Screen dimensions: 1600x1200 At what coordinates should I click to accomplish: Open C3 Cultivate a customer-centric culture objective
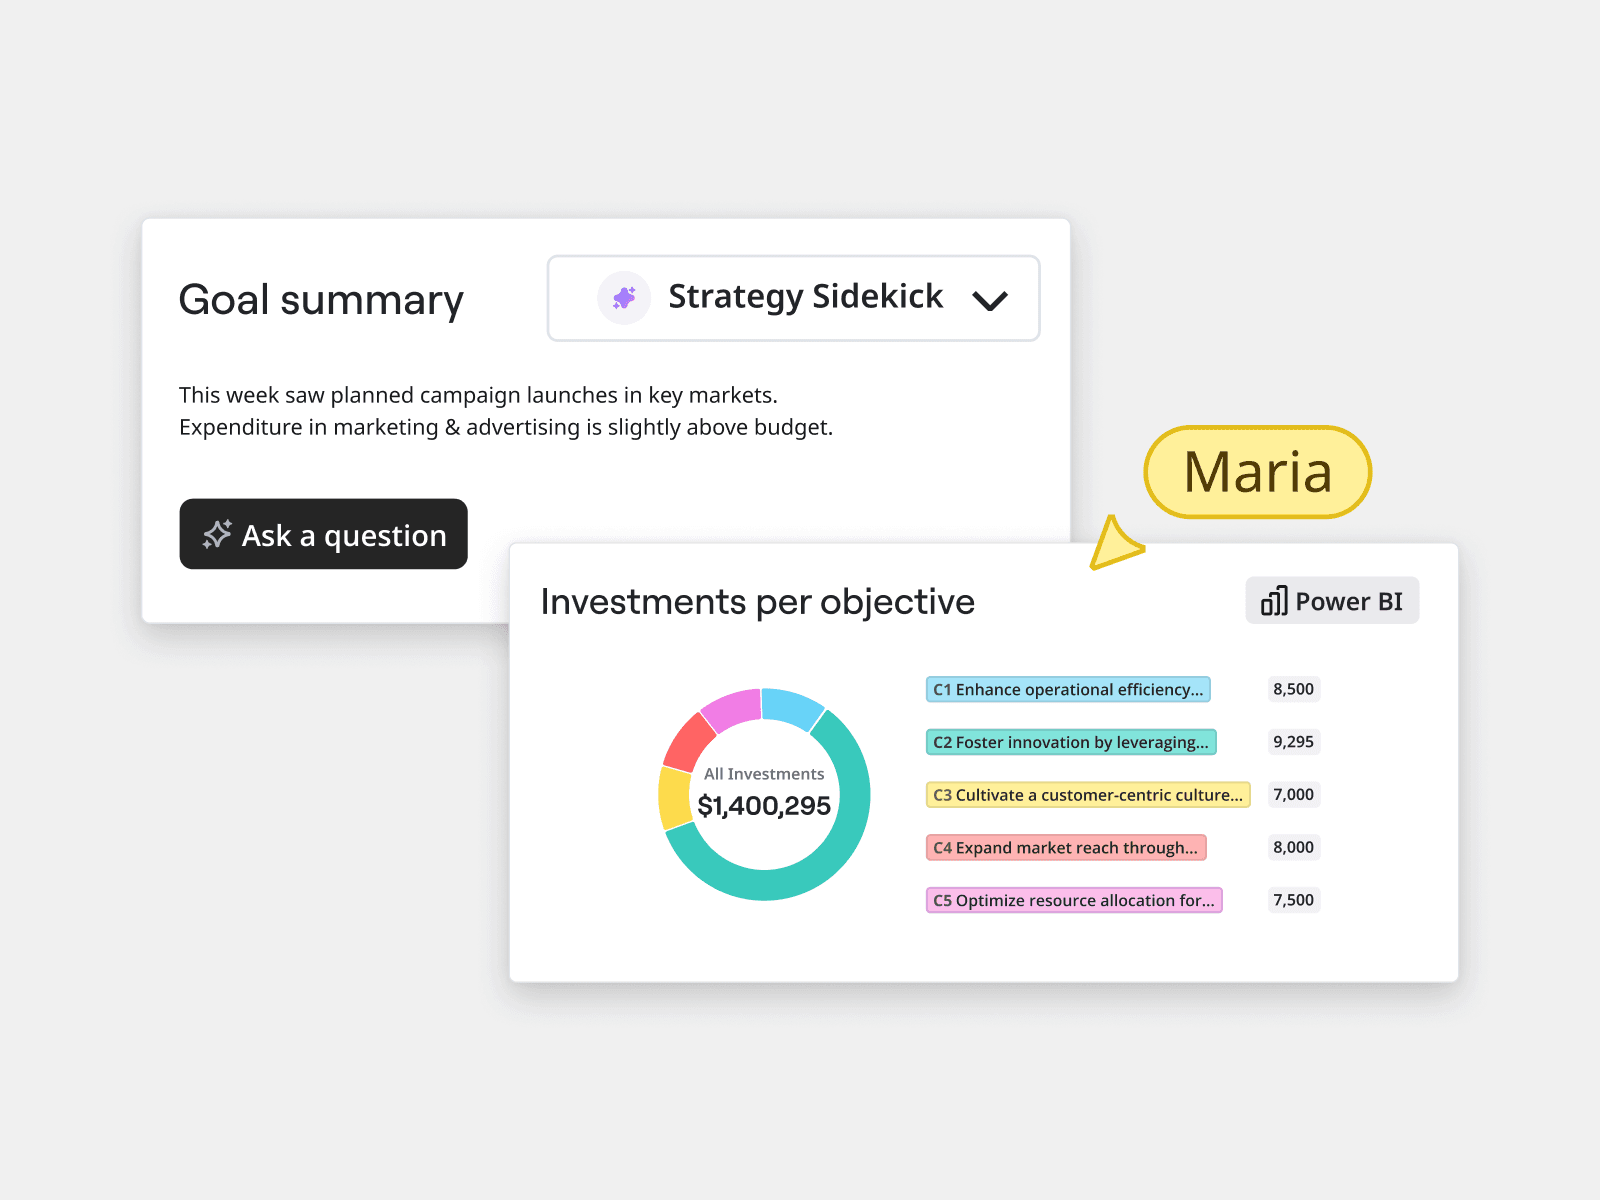click(1087, 795)
